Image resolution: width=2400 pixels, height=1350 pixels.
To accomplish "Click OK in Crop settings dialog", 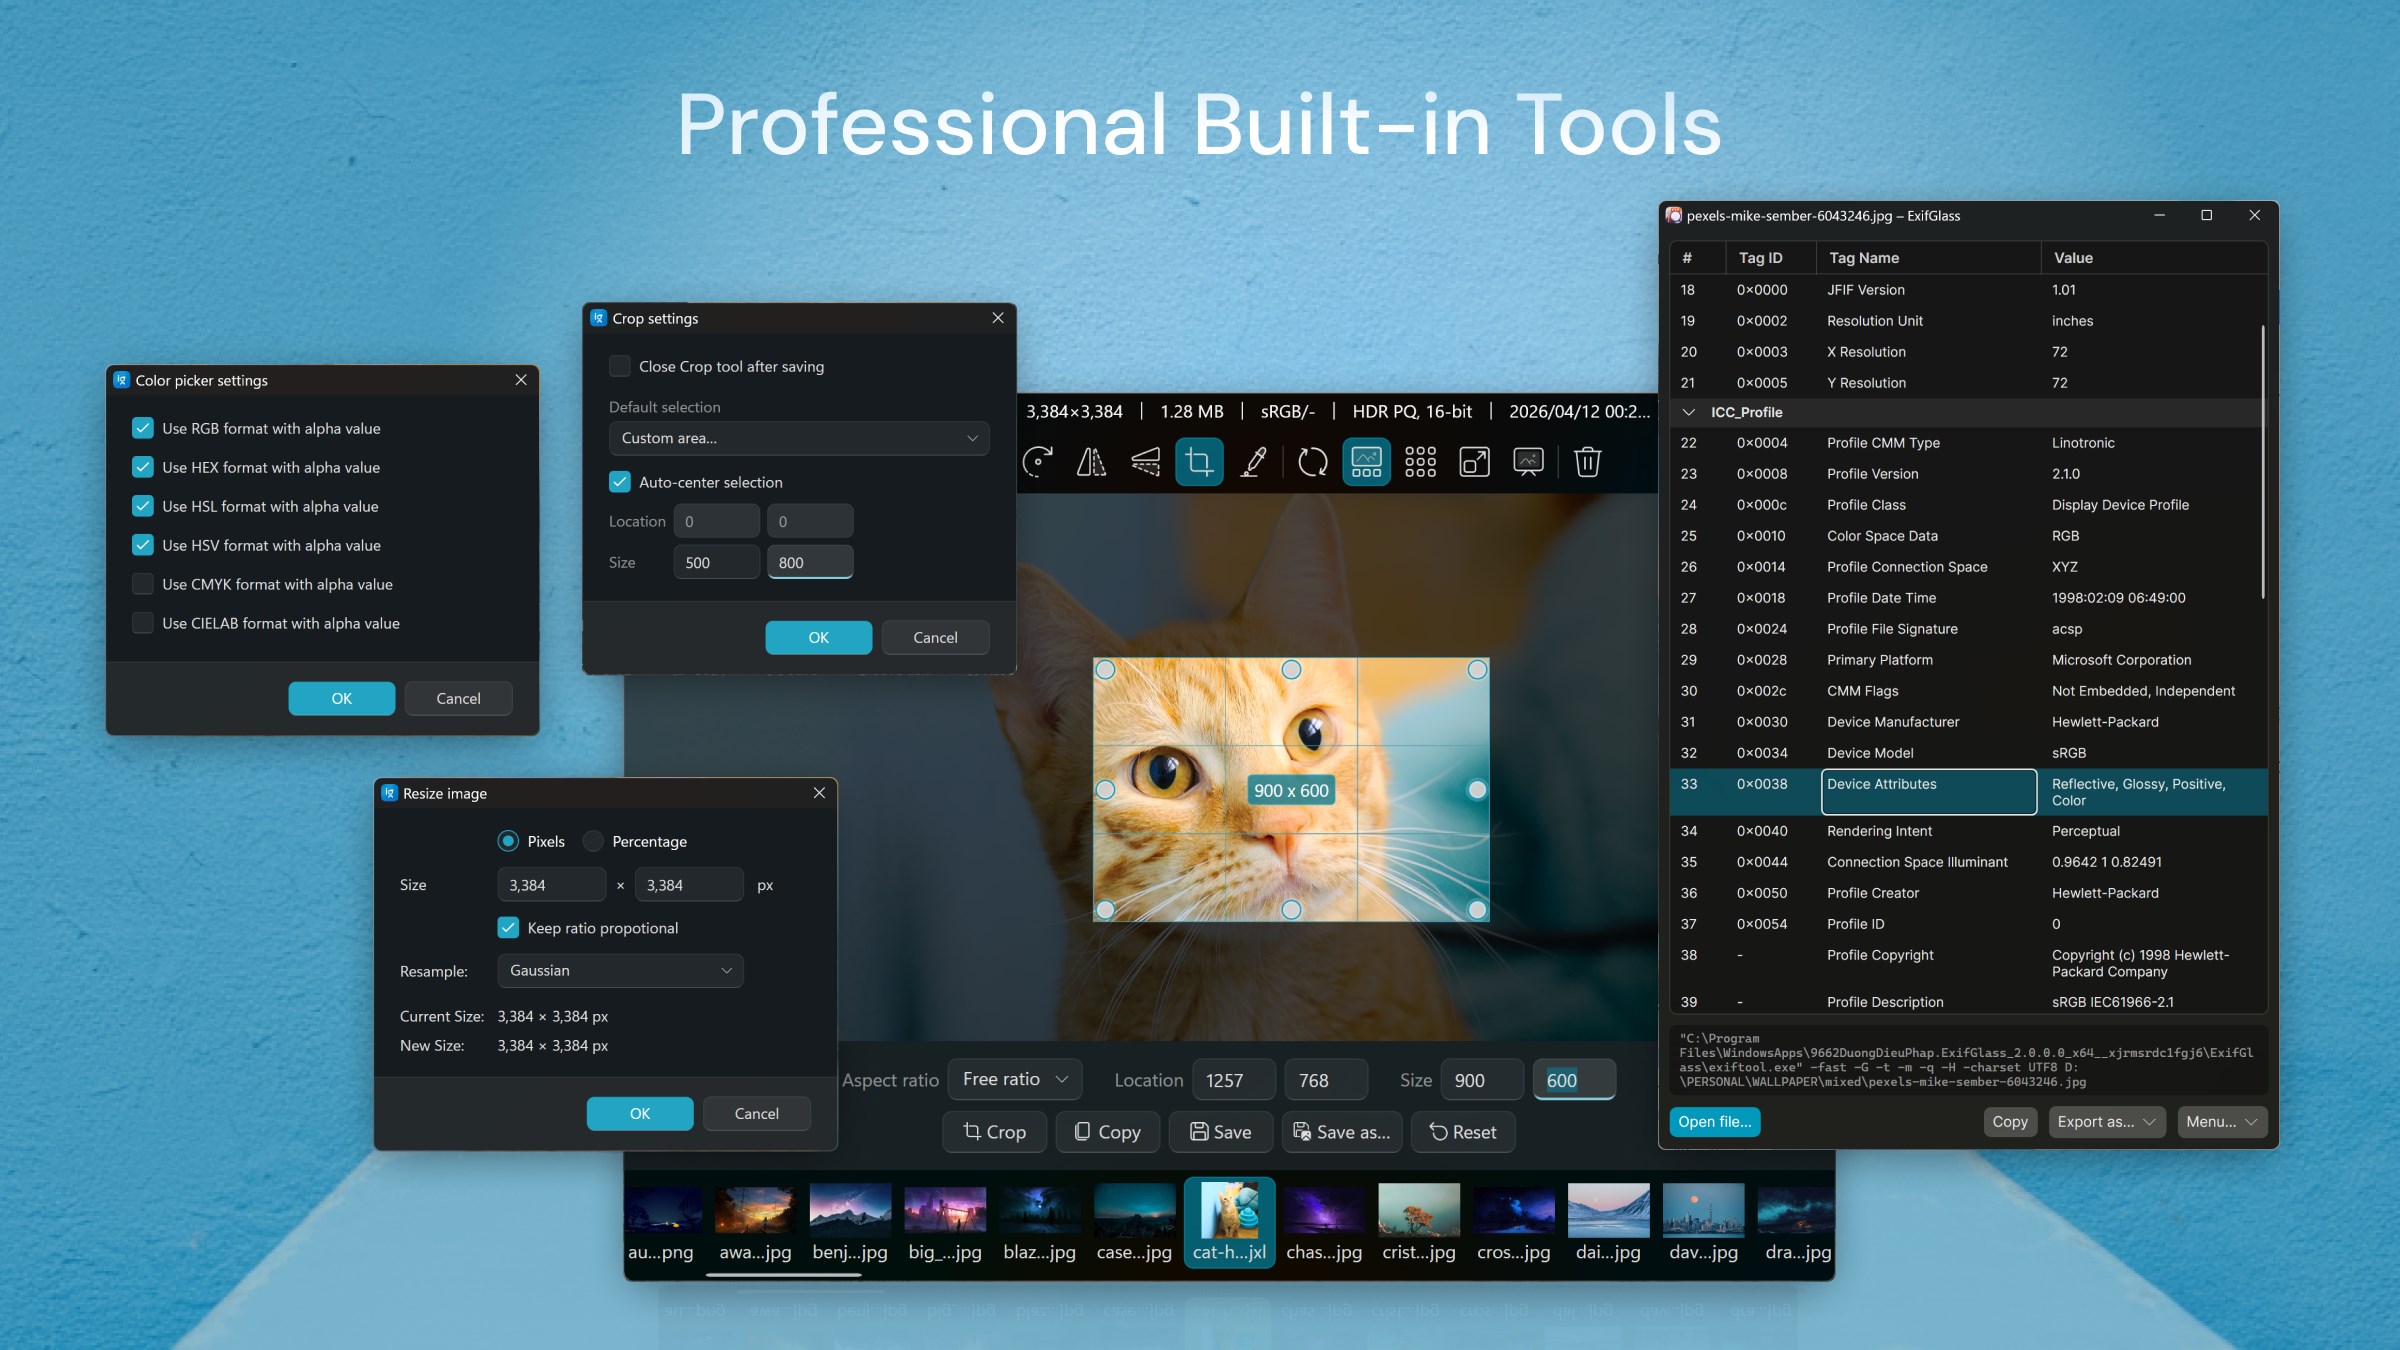I will pyautogui.click(x=818, y=637).
